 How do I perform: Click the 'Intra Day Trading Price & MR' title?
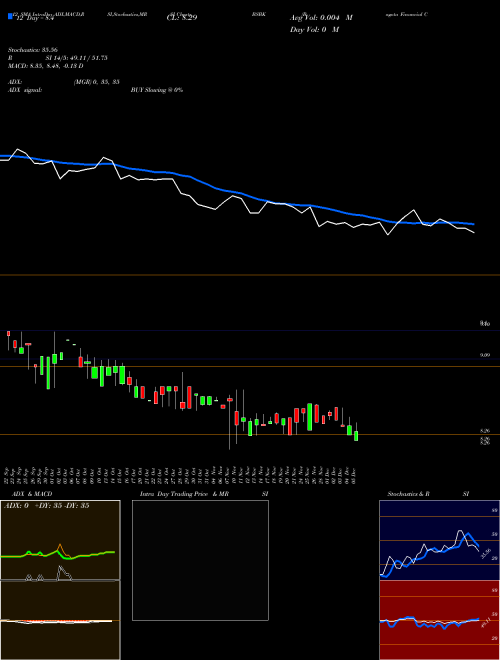click(184, 494)
